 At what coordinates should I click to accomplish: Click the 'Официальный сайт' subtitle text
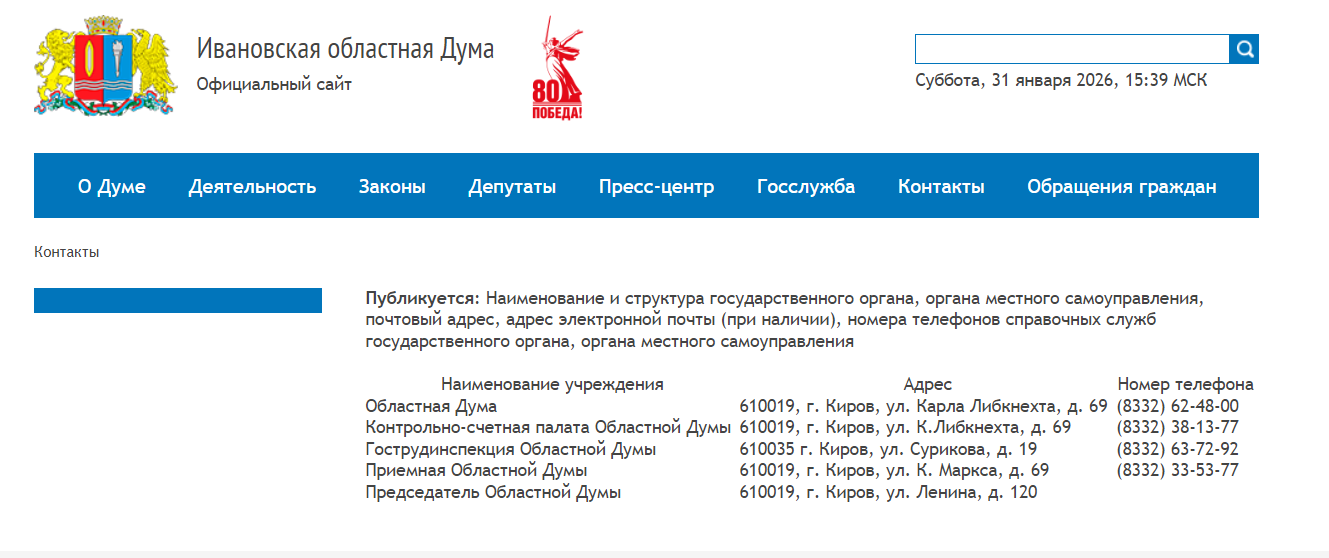click(x=274, y=85)
